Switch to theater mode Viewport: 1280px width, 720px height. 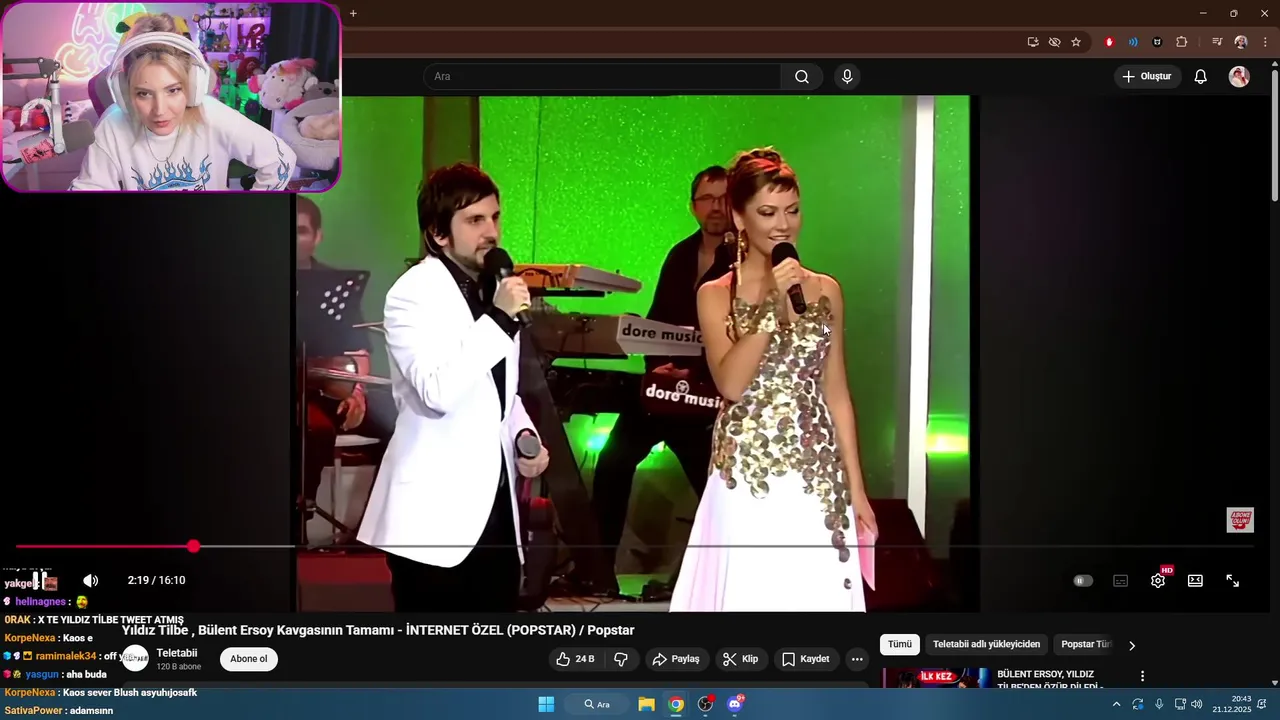[1195, 581]
